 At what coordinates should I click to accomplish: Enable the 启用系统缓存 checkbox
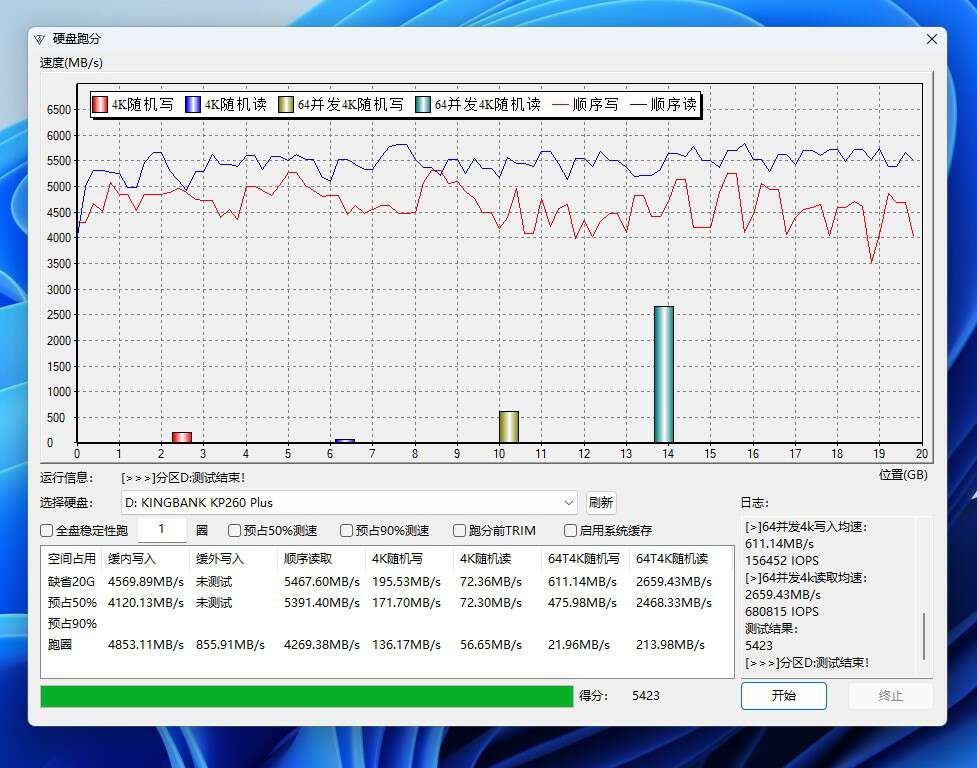[x=571, y=530]
